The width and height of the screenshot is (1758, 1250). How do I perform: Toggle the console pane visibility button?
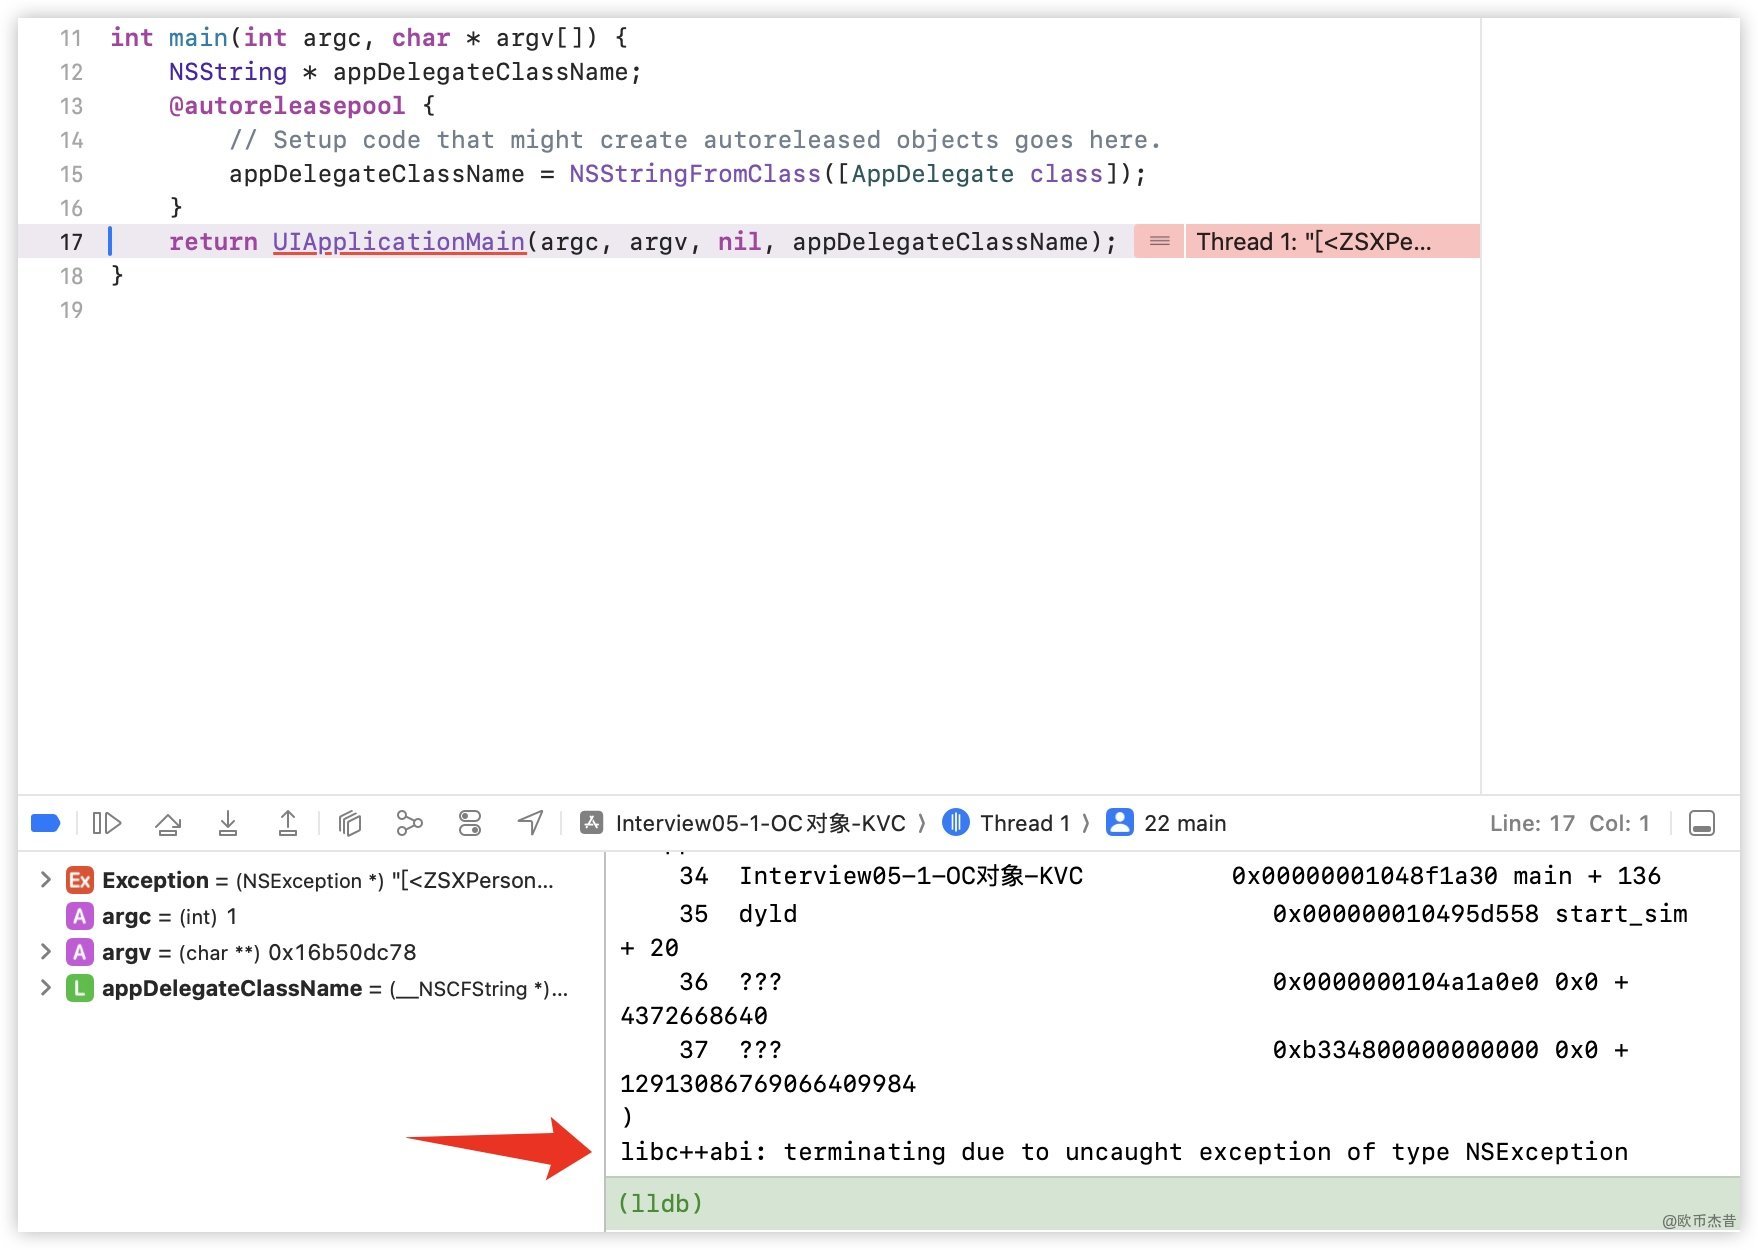(1701, 823)
